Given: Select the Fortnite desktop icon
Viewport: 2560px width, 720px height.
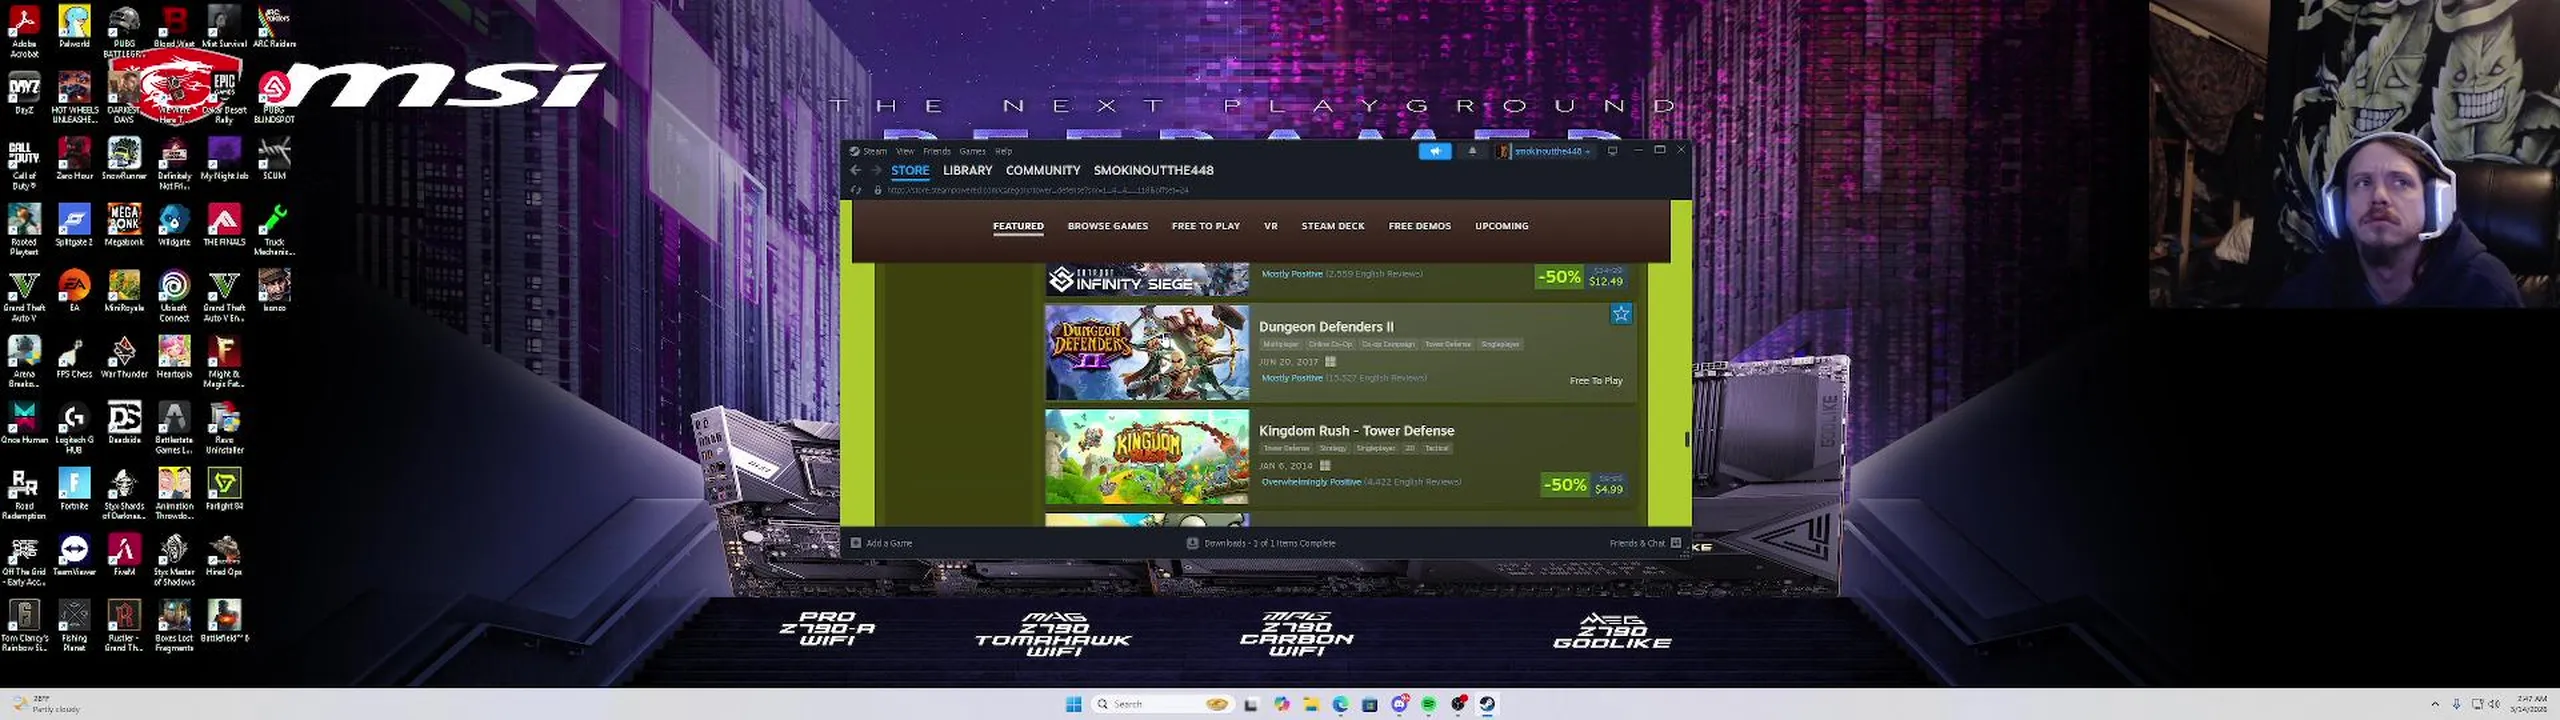Looking at the screenshot, I should click(74, 489).
